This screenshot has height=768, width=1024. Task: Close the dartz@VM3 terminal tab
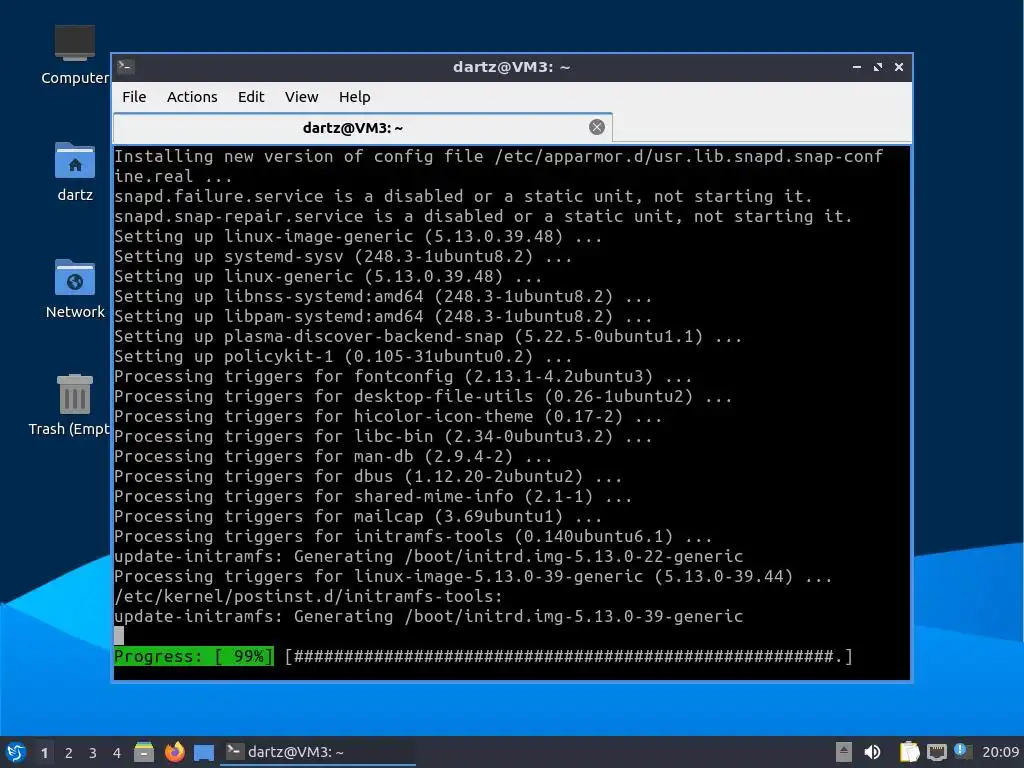tap(596, 127)
